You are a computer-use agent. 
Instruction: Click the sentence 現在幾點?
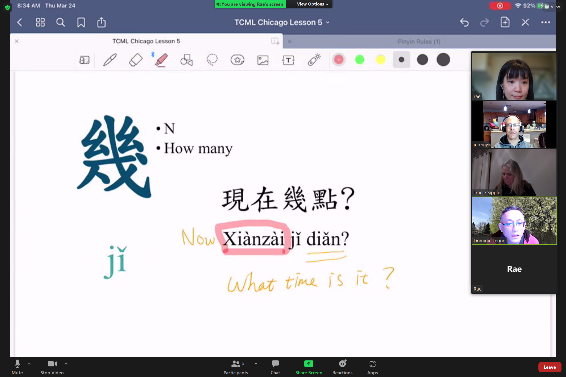pos(288,199)
